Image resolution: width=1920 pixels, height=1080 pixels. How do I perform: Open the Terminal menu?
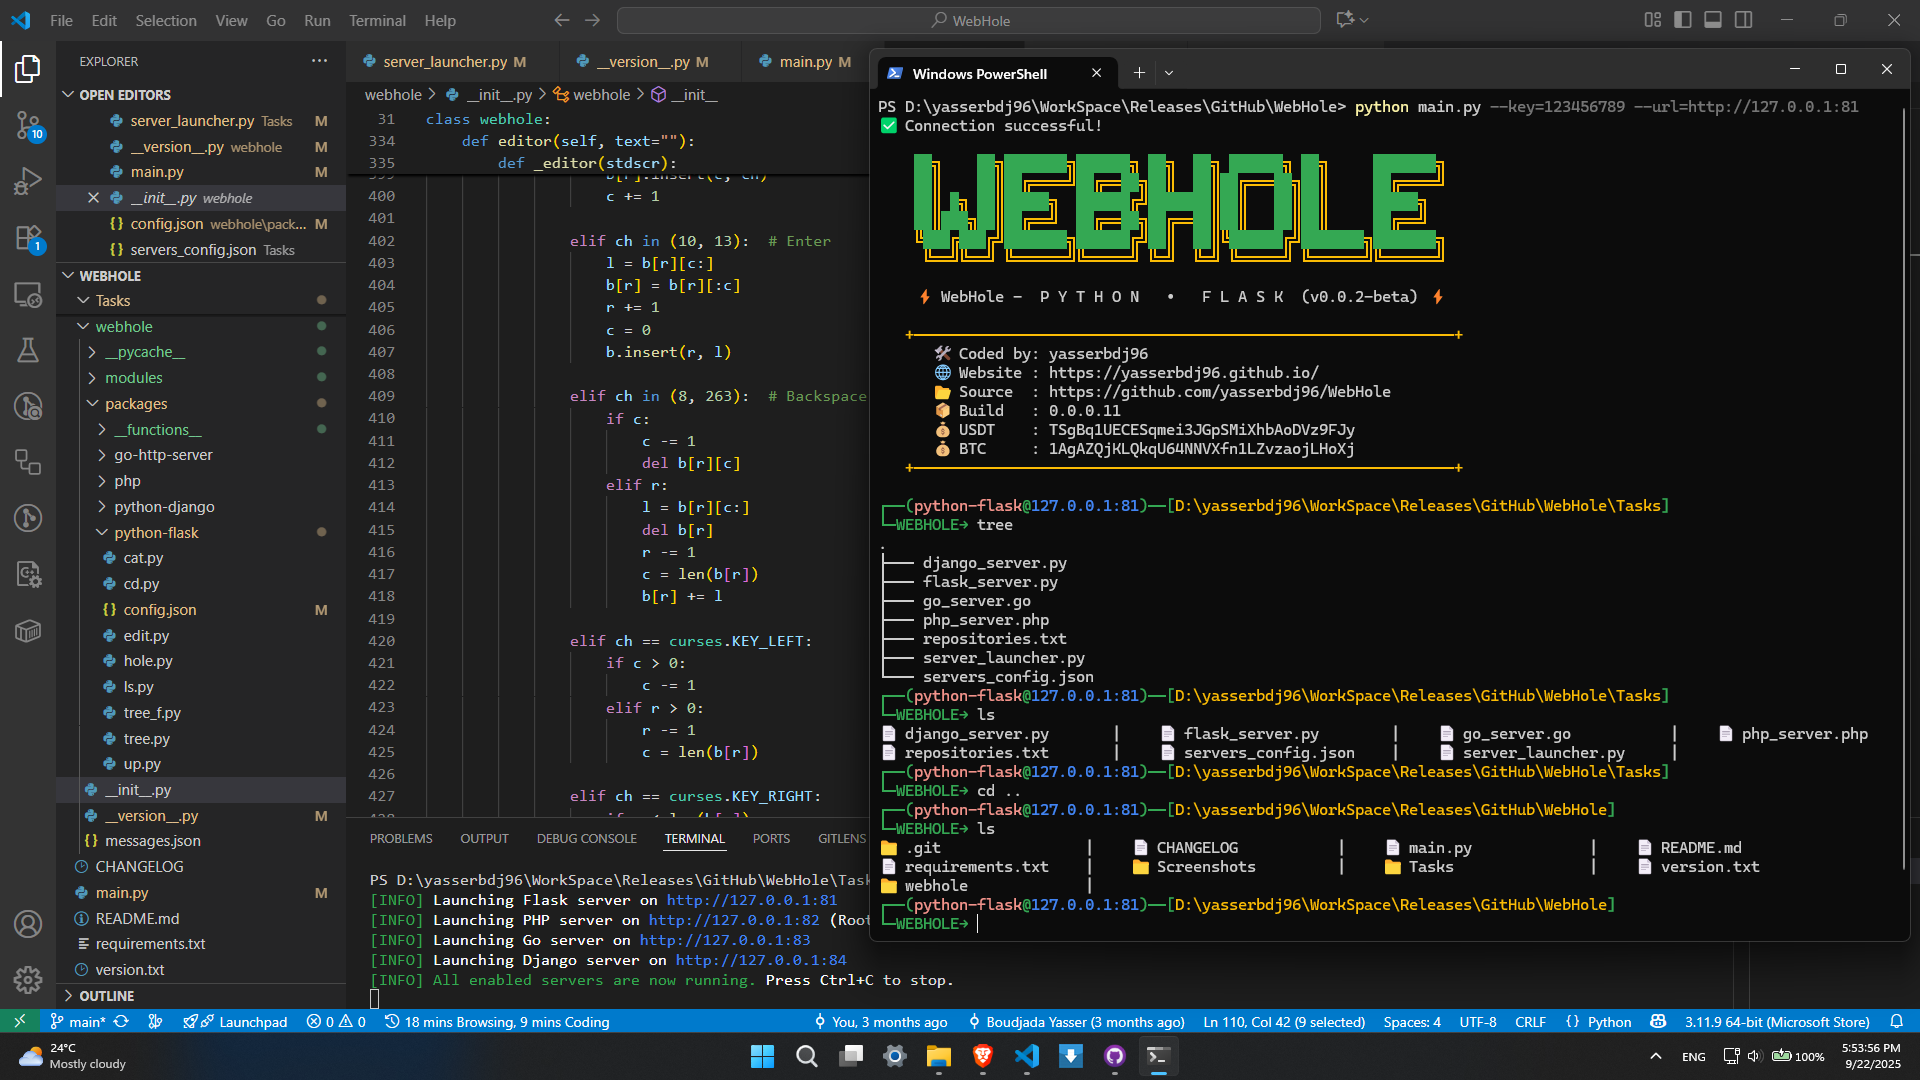click(377, 20)
